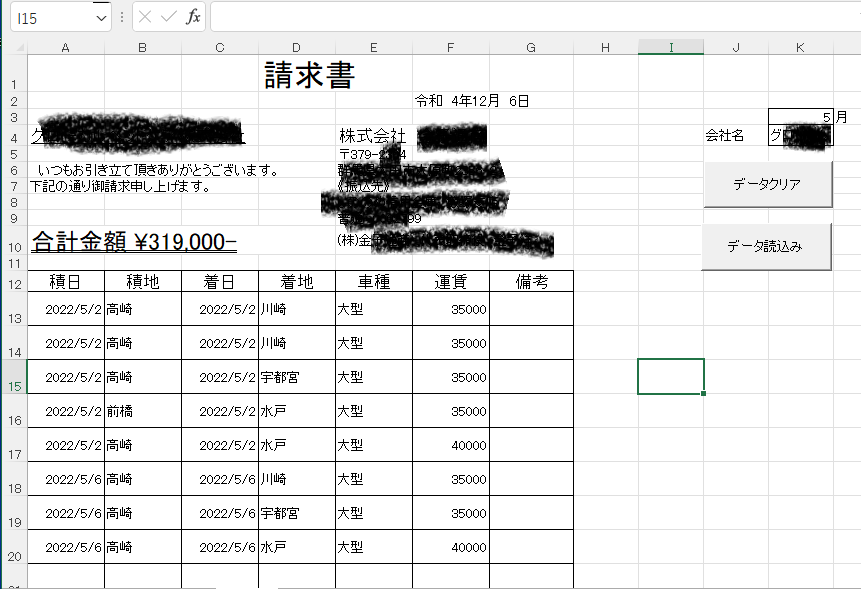The width and height of the screenshot is (861, 589).
Task: Select row 10 header
Action: 14,240
